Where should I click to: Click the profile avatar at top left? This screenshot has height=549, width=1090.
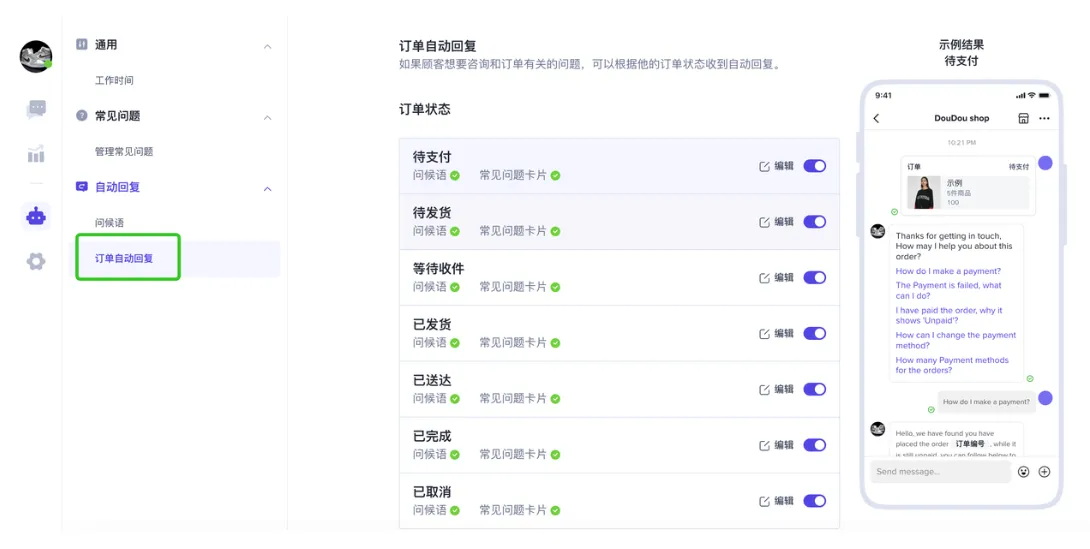[36, 56]
